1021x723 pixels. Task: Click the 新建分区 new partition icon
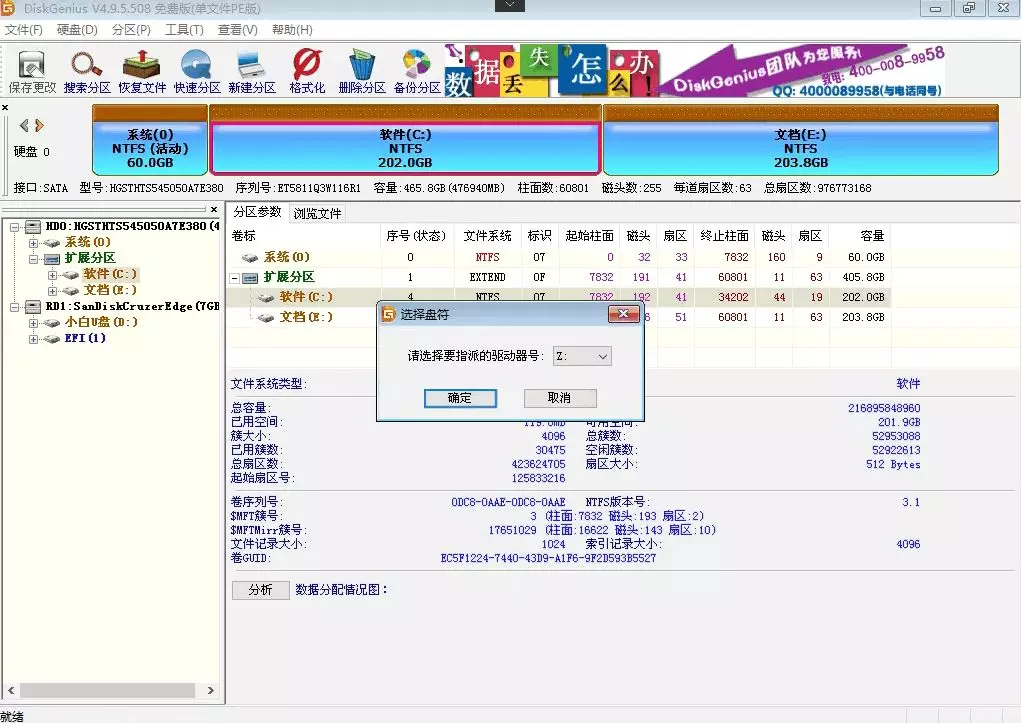click(251, 71)
